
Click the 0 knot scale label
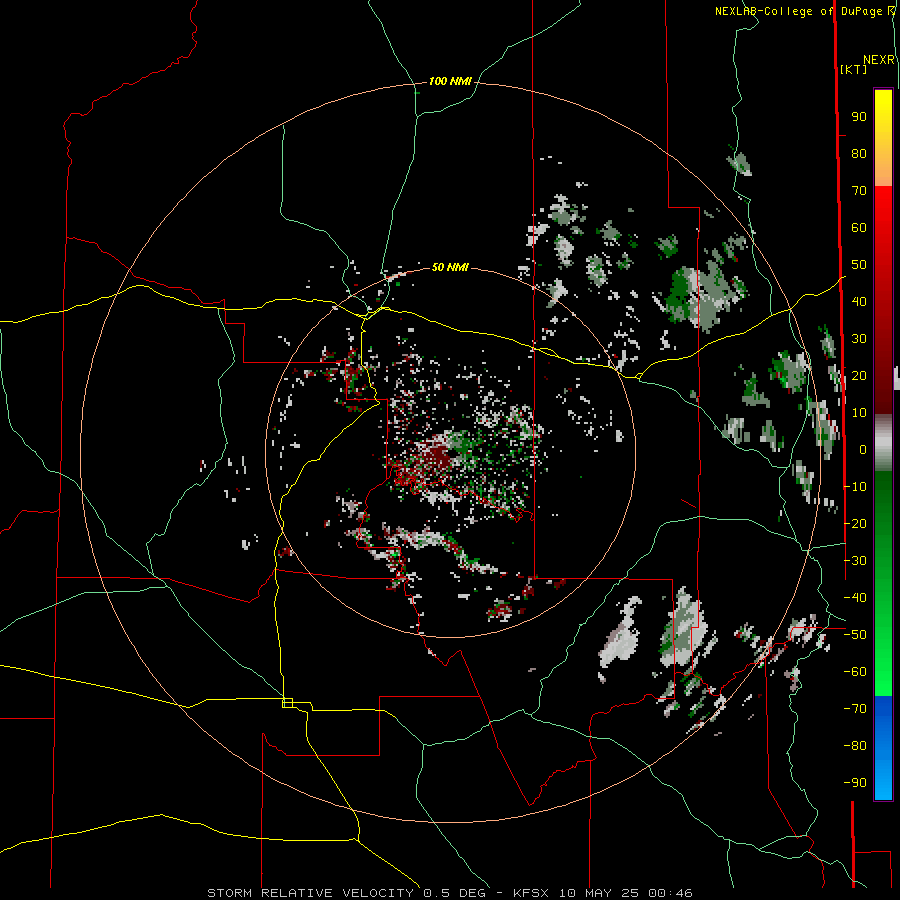tap(863, 450)
